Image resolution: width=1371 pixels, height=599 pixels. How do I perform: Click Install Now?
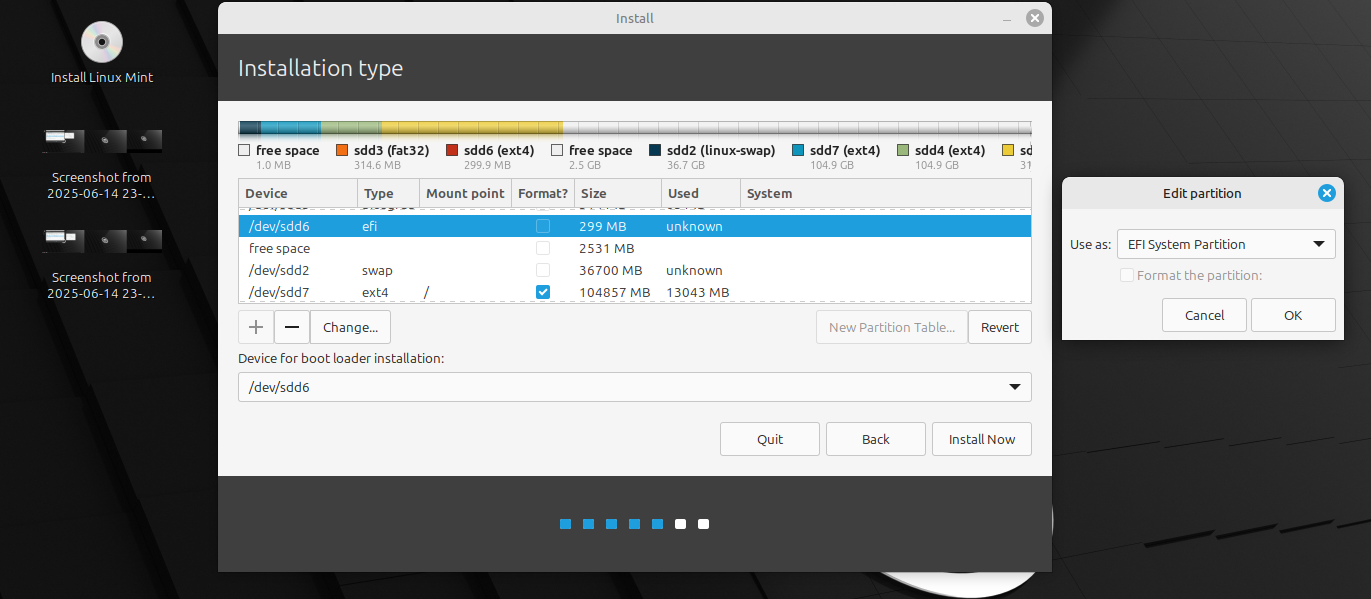tap(982, 439)
